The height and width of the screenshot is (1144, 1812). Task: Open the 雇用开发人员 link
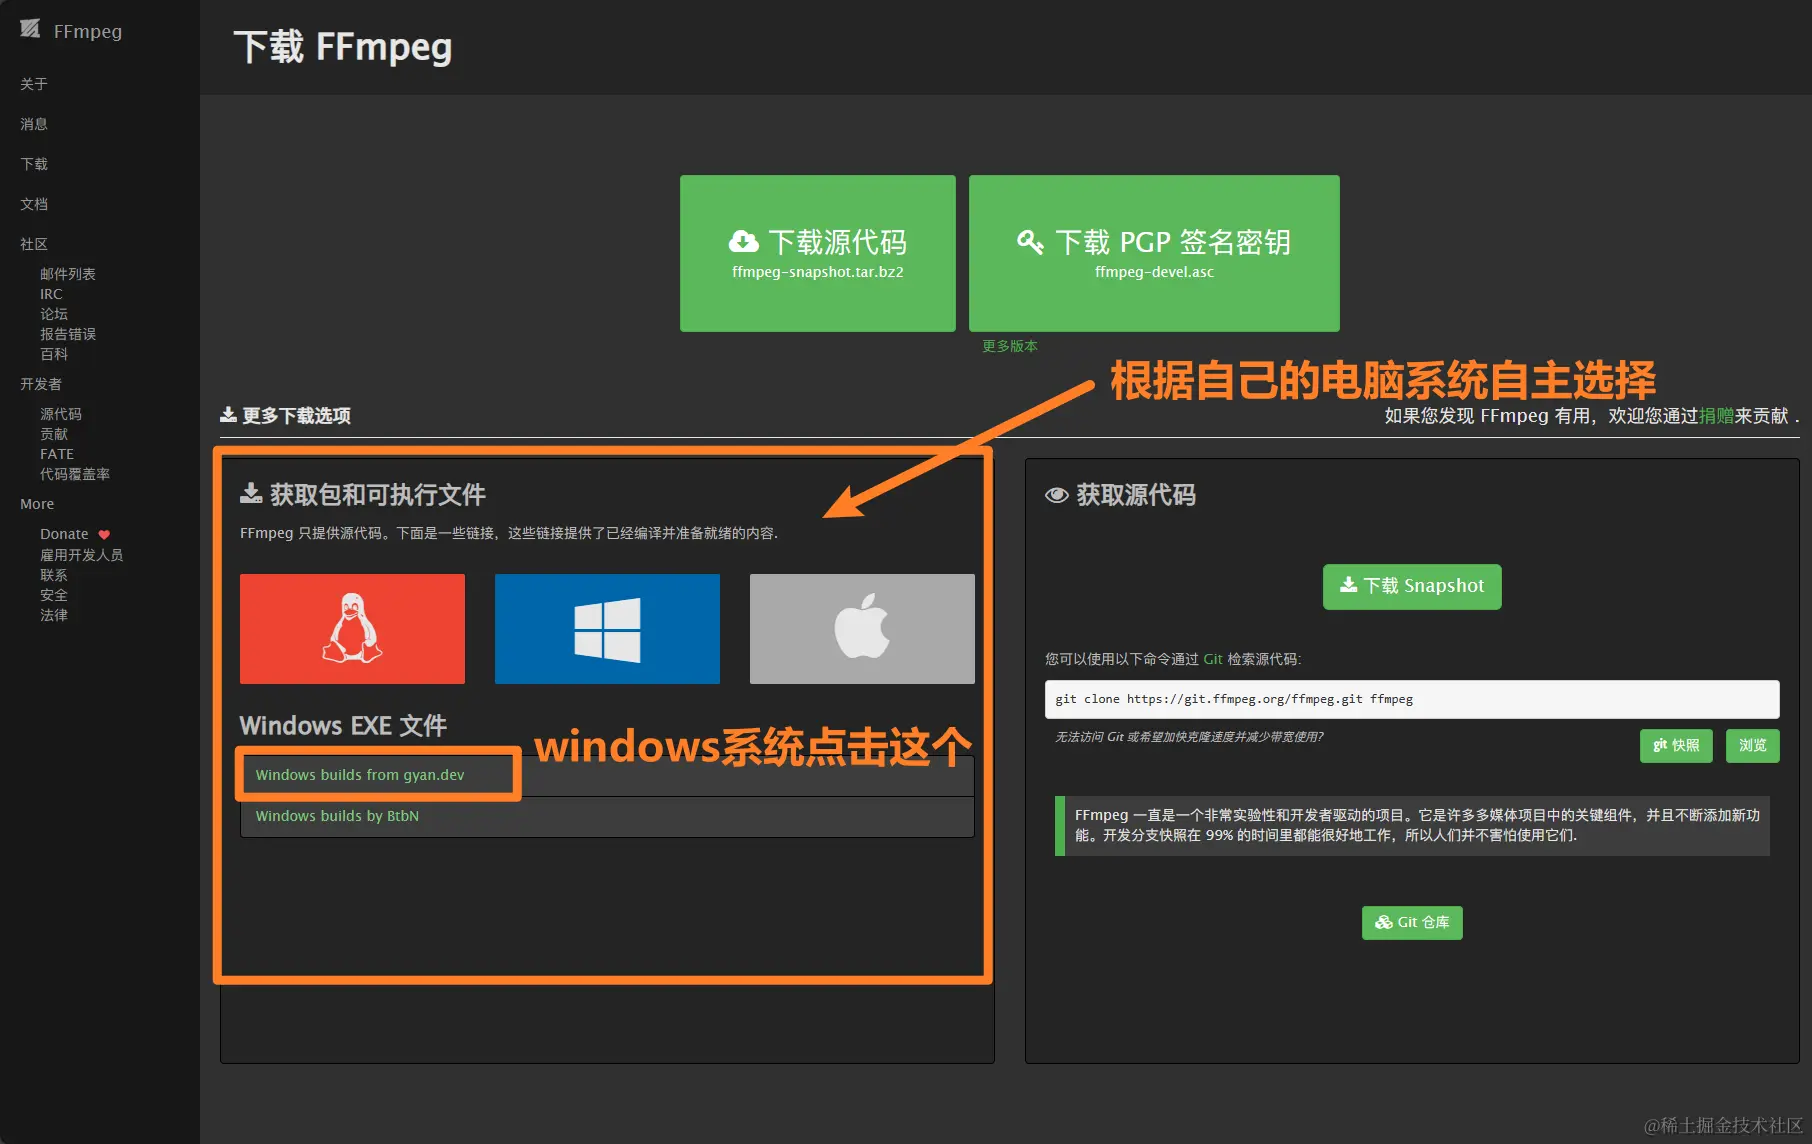tap(82, 555)
